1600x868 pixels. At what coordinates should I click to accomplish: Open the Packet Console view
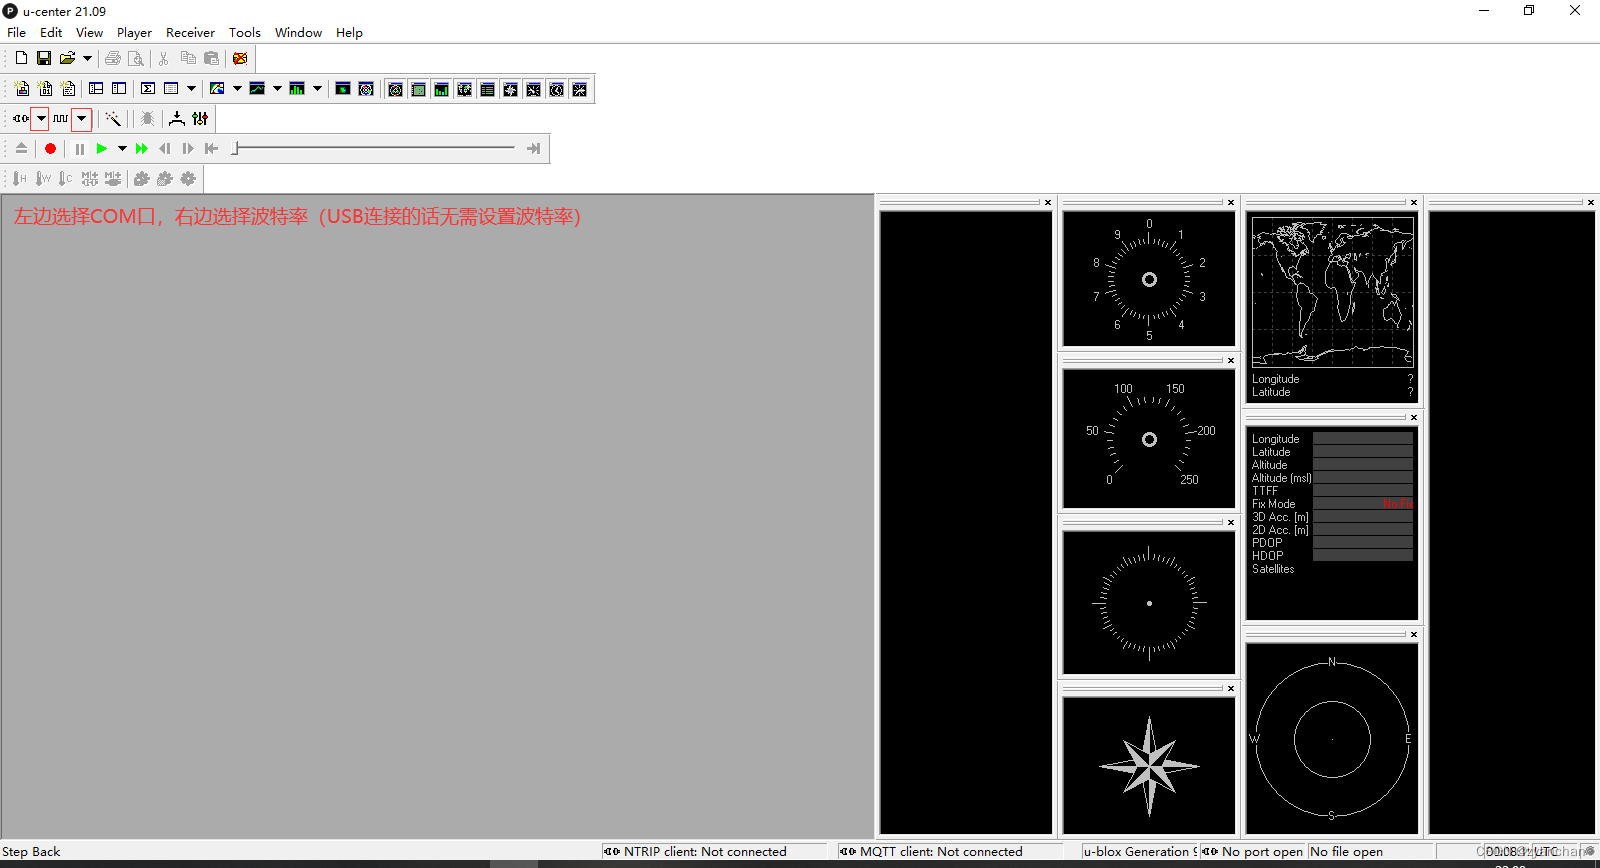tap(22, 89)
